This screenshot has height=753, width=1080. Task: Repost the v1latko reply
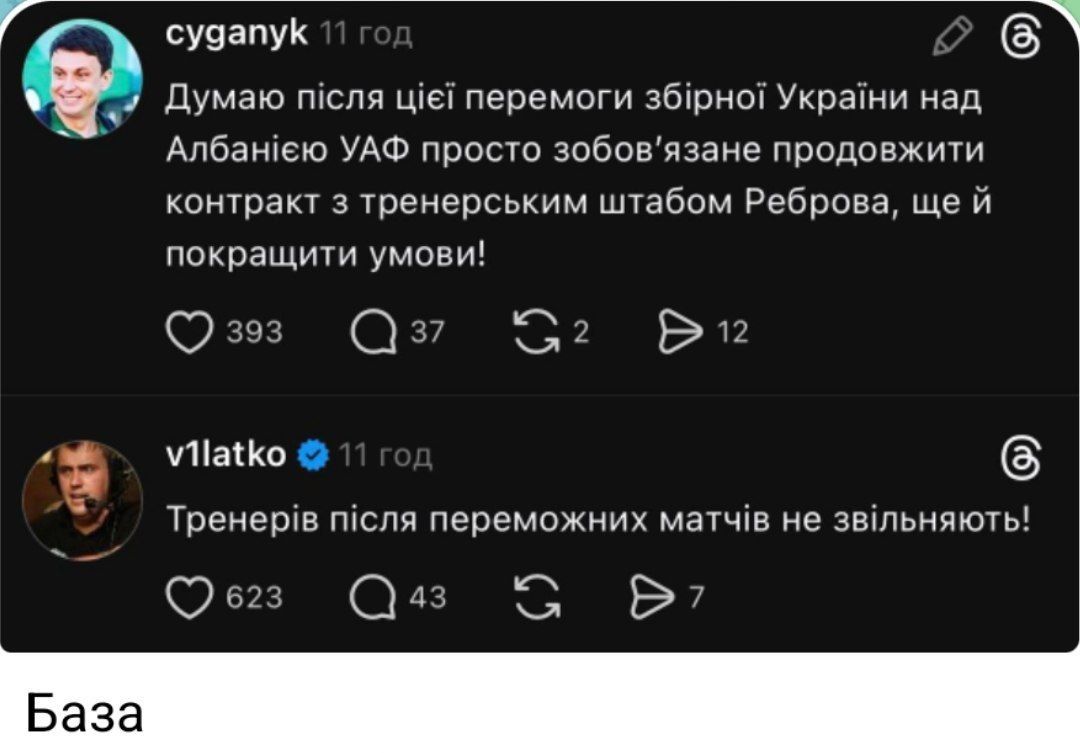pyautogui.click(x=535, y=597)
